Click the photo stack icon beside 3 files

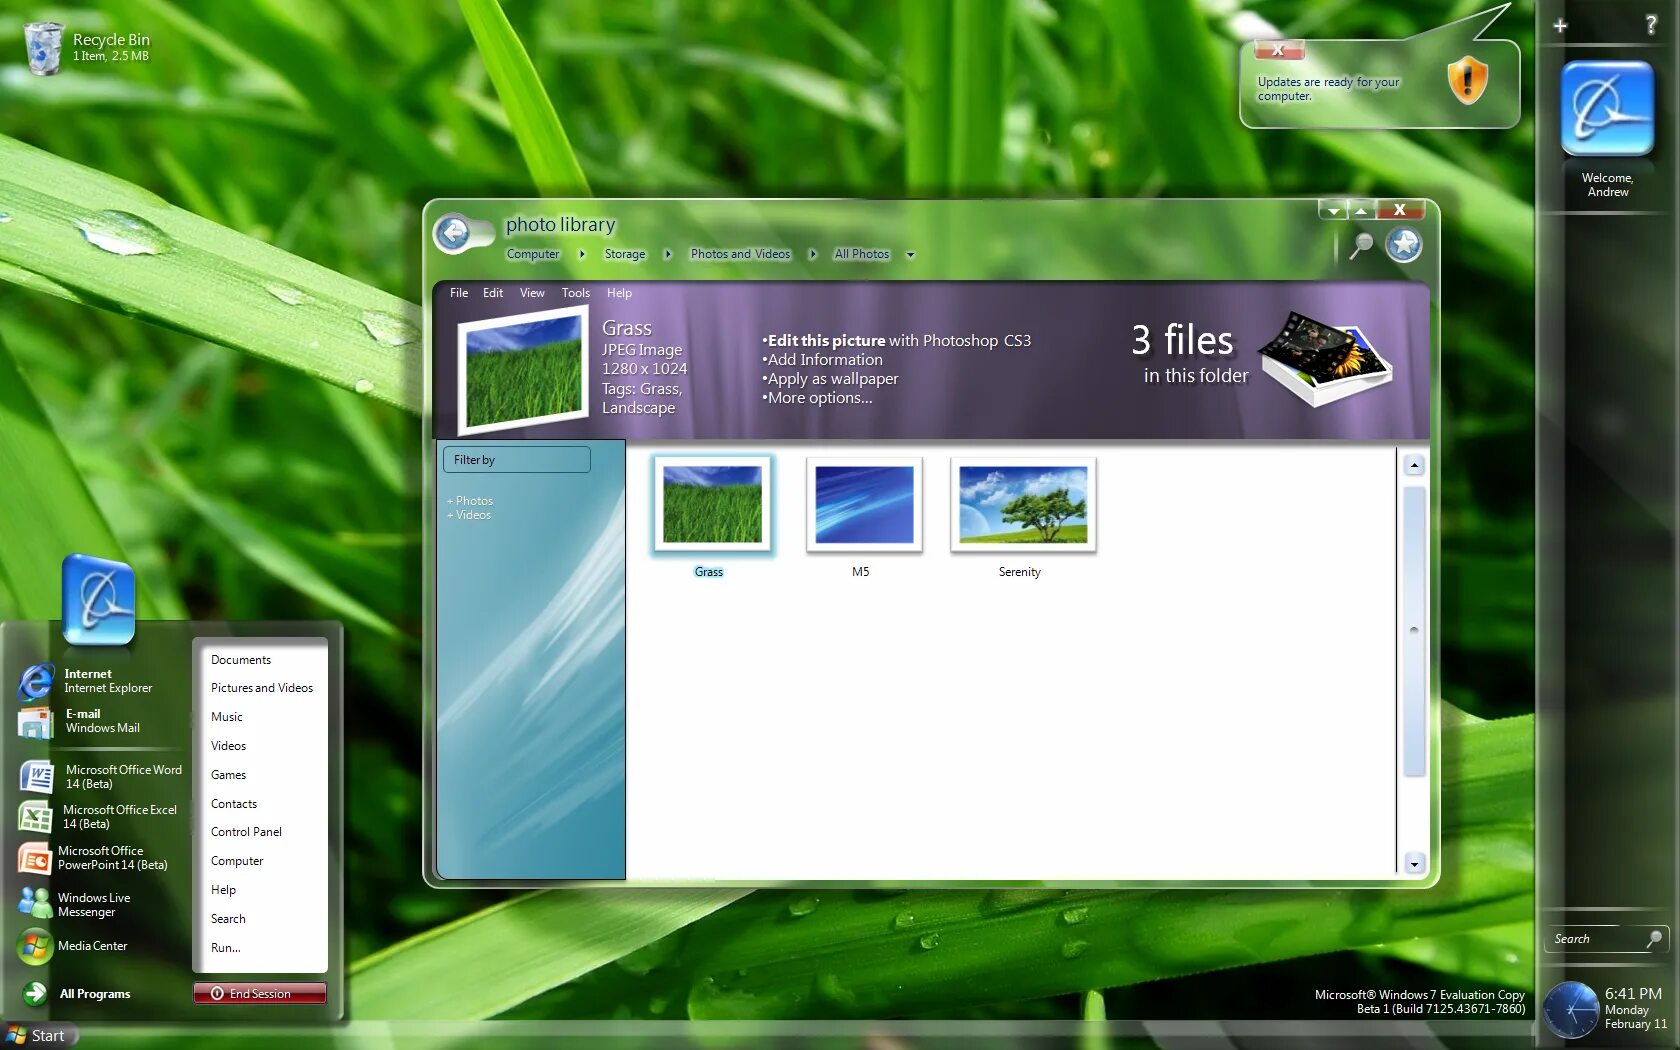click(x=1326, y=358)
